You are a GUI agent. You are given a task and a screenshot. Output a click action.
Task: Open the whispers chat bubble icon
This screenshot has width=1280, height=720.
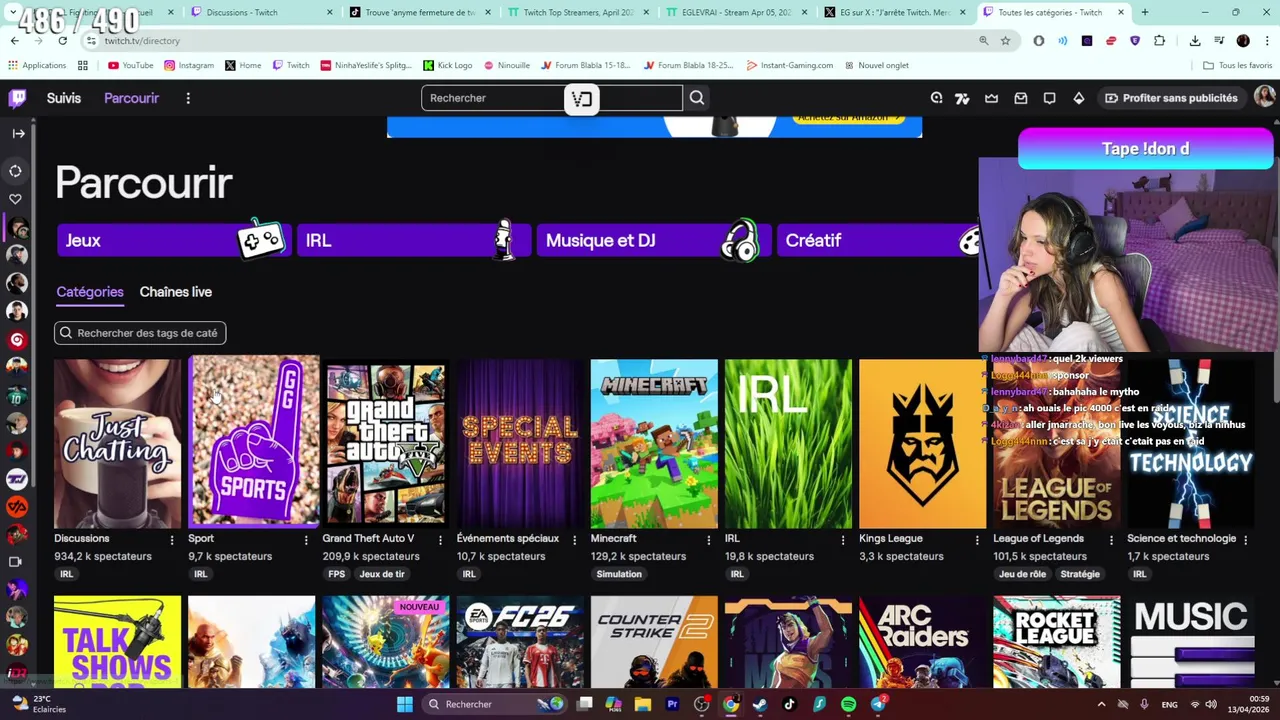click(x=1049, y=98)
